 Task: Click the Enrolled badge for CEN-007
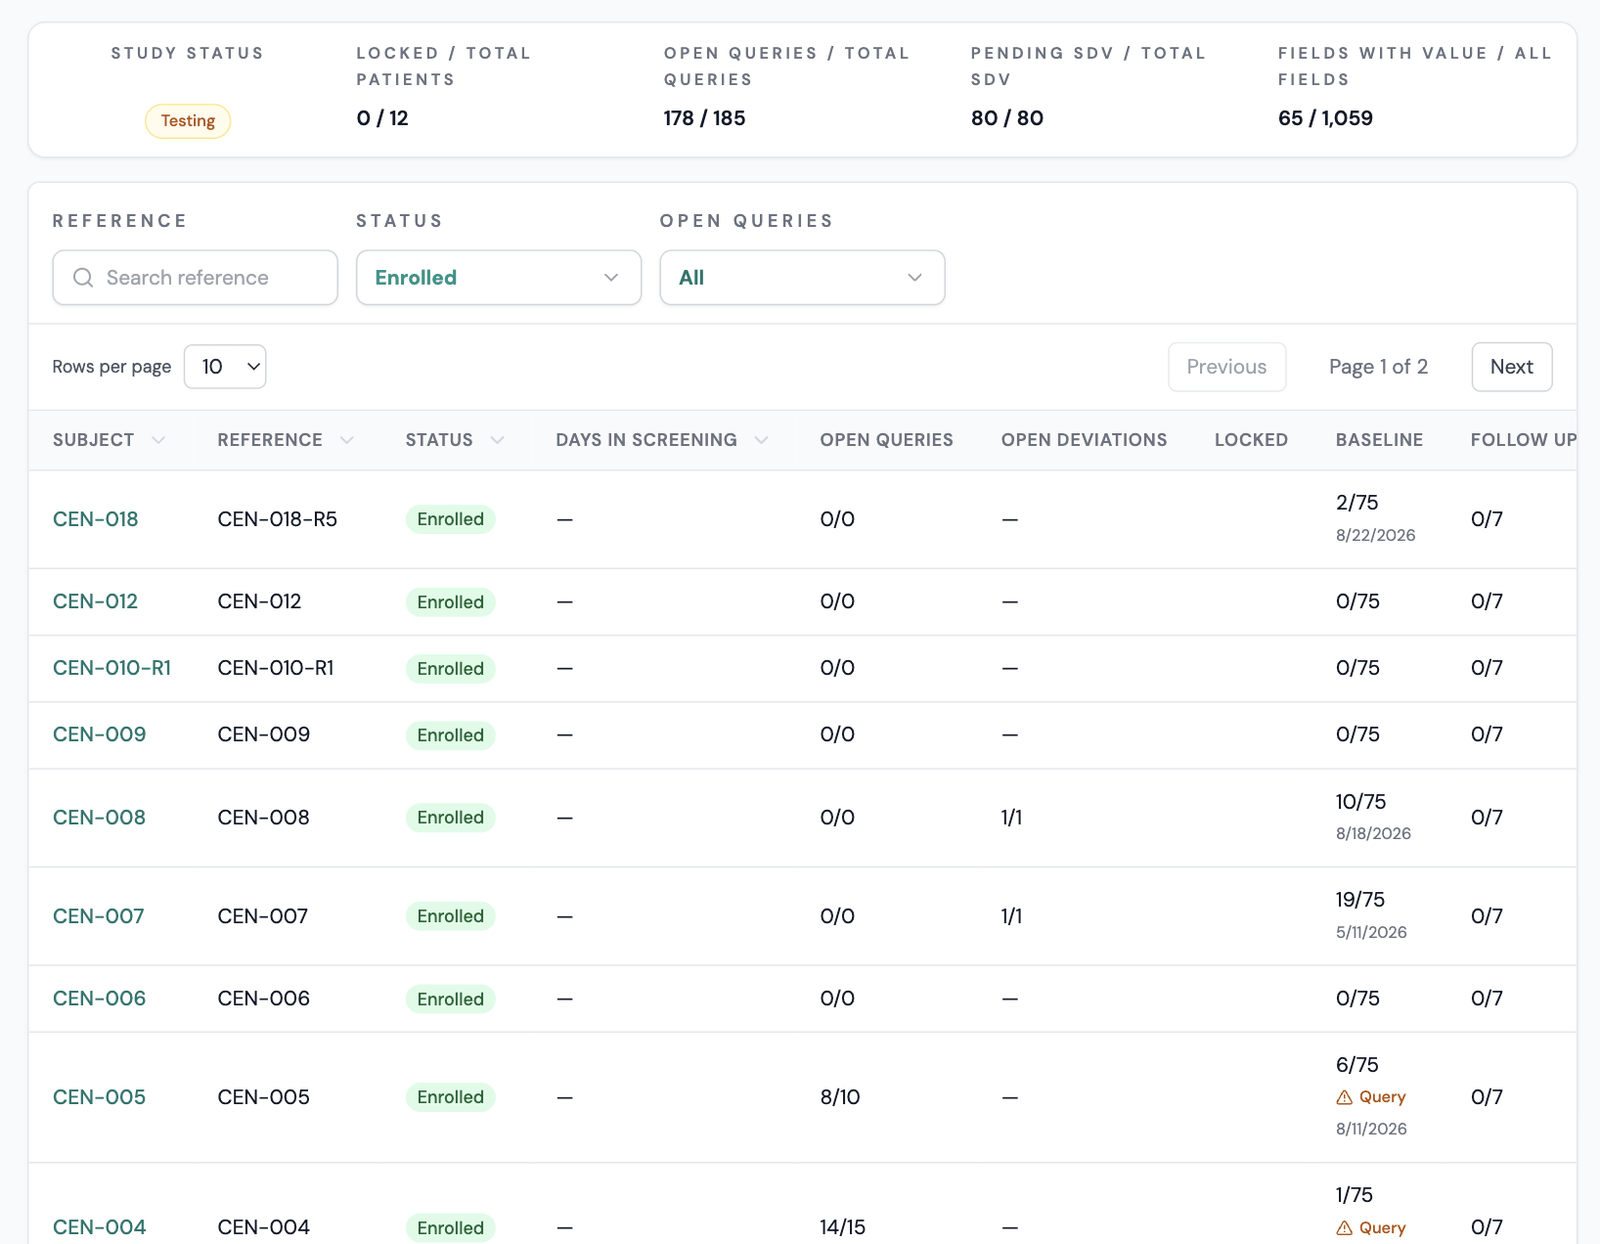click(450, 916)
